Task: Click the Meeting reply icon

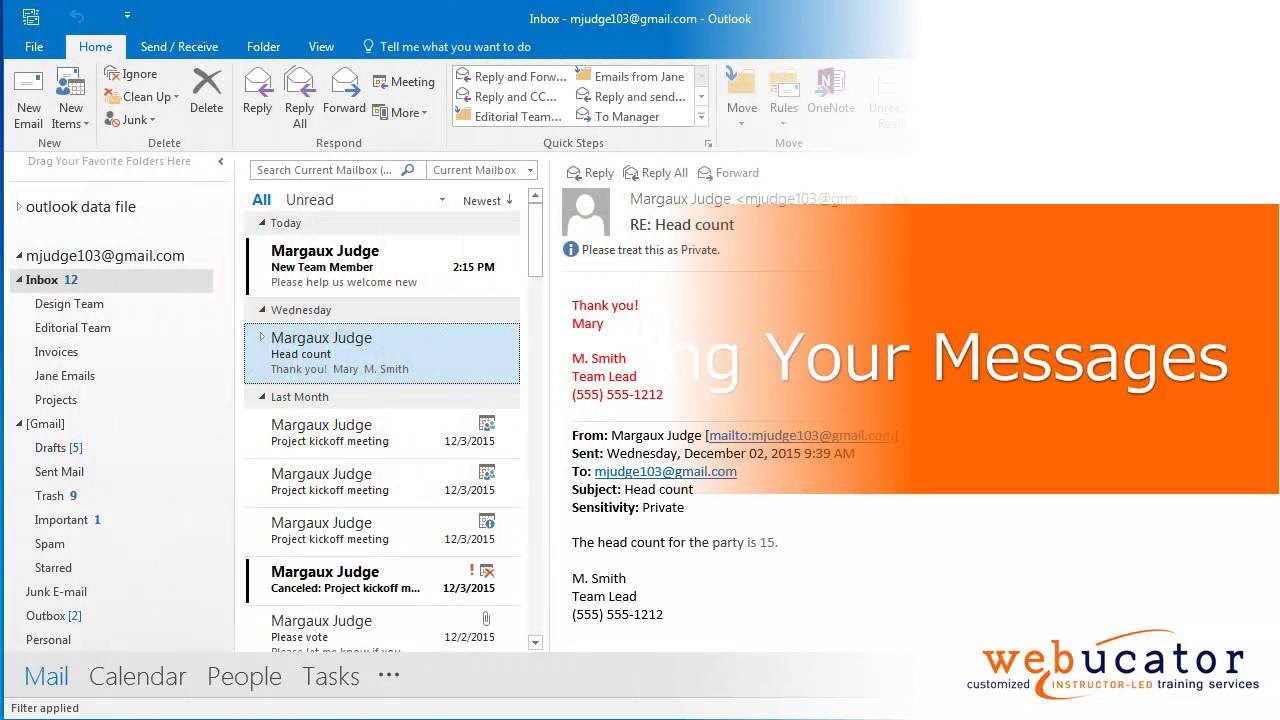Action: [381, 82]
